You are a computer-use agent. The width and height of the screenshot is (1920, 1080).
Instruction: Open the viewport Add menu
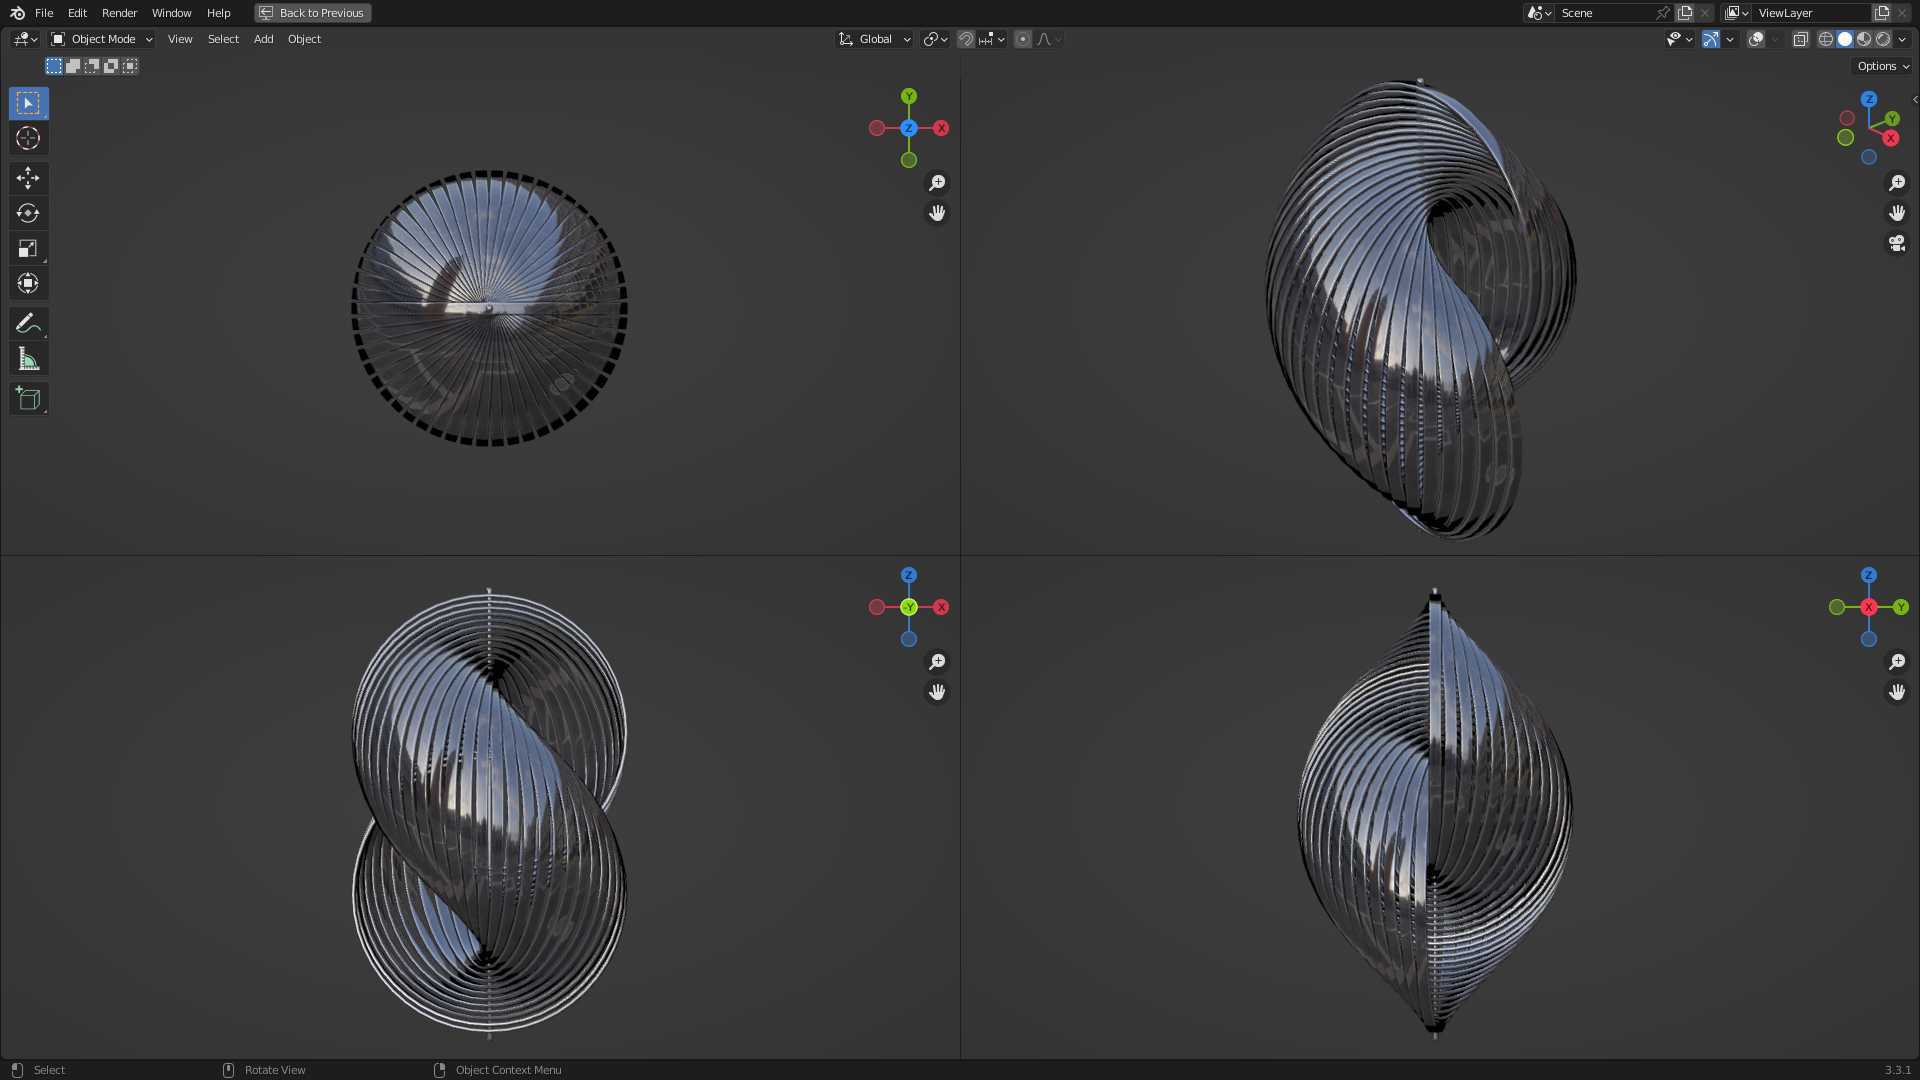pyautogui.click(x=263, y=39)
